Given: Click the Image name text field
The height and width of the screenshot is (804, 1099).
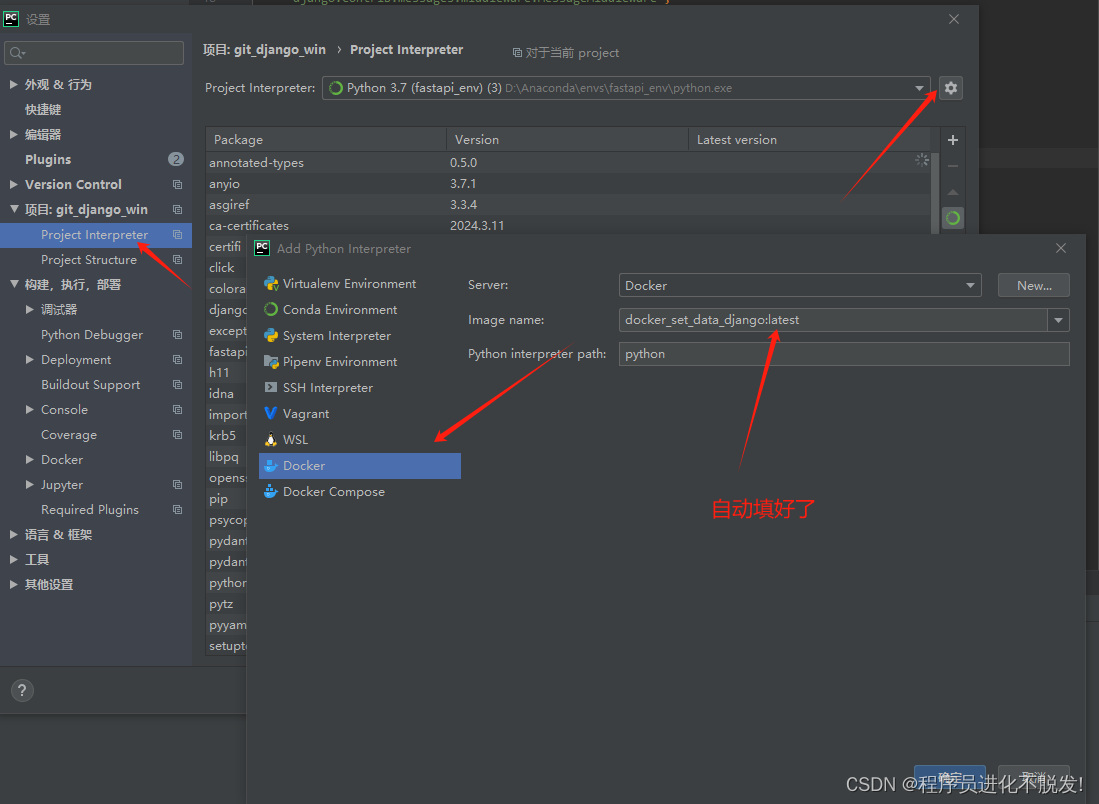Looking at the screenshot, I should point(833,320).
